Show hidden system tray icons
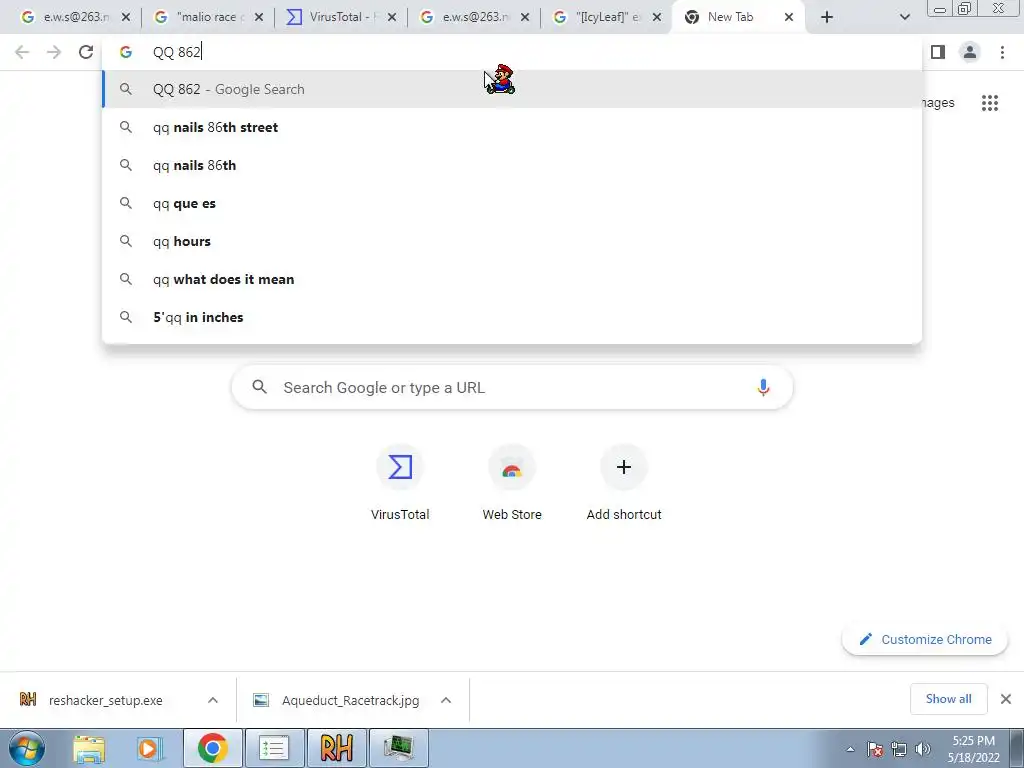 tap(850, 750)
